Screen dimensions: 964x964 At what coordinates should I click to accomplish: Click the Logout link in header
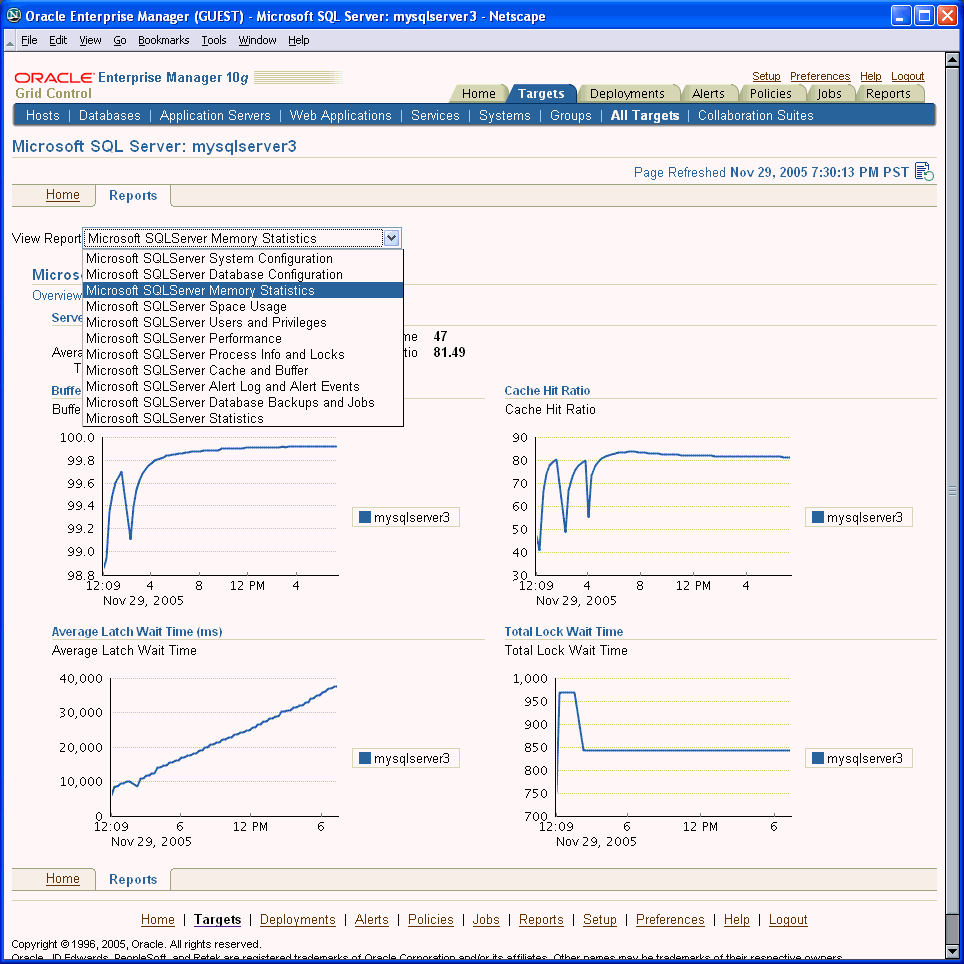click(x=908, y=76)
